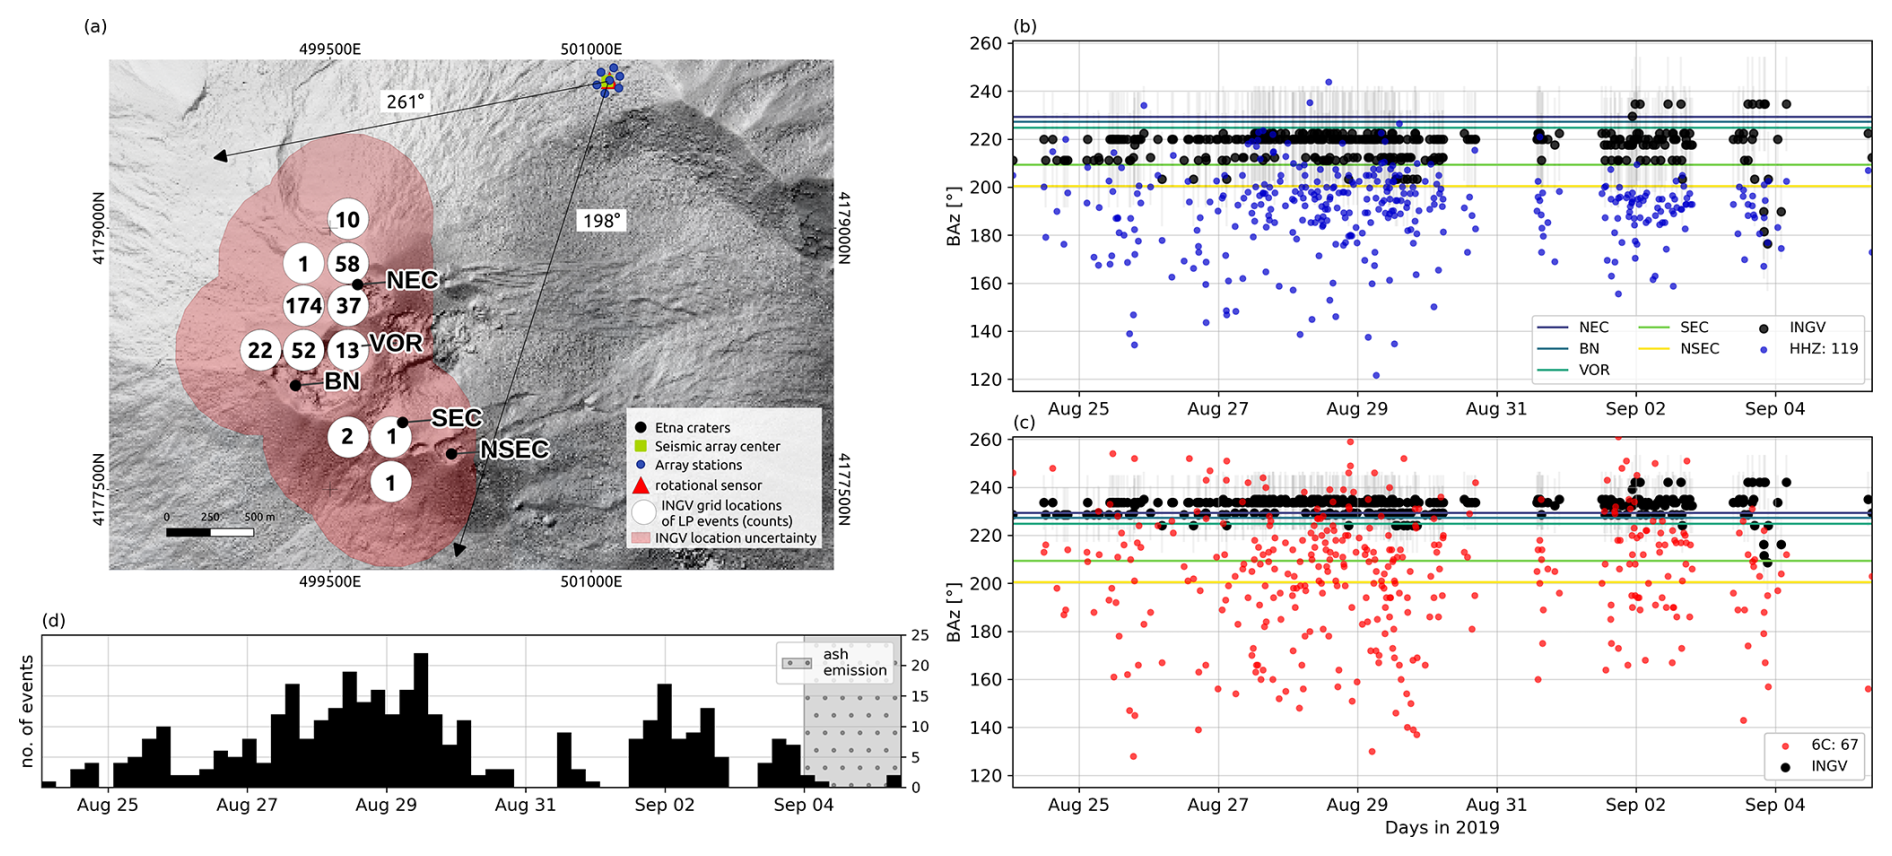Screen dimensions: 1892x856
Task: Click the map scale bar
Action: pyautogui.click(x=210, y=532)
